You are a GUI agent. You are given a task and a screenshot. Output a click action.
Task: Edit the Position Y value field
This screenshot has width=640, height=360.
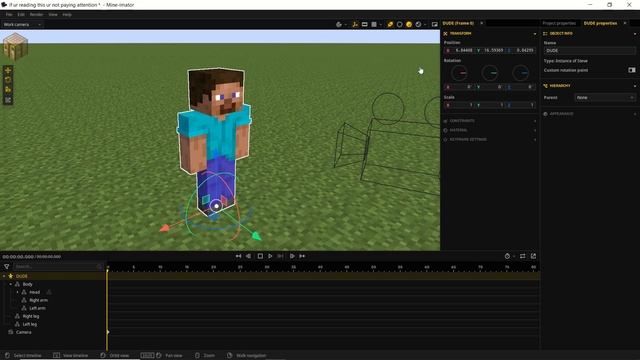(x=490, y=50)
